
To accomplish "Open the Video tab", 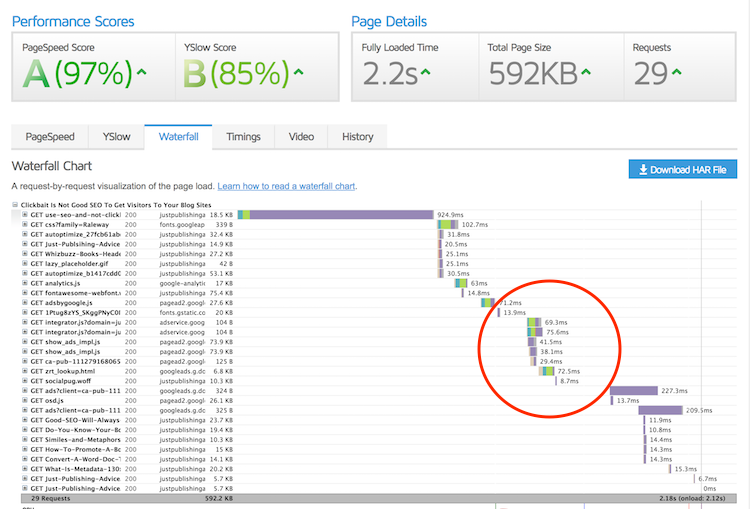I will 301,137.
